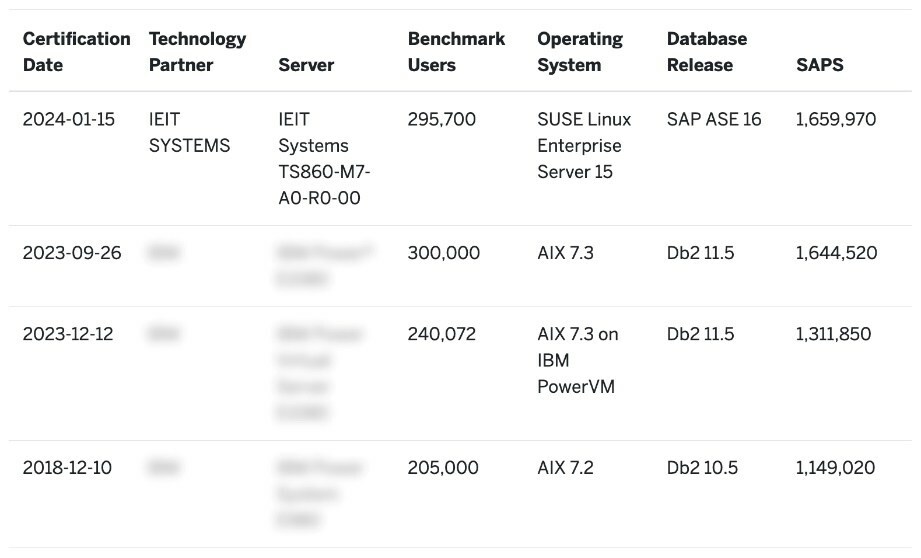
Task: Click the 2023-09-26 certification date
Action: (72, 253)
